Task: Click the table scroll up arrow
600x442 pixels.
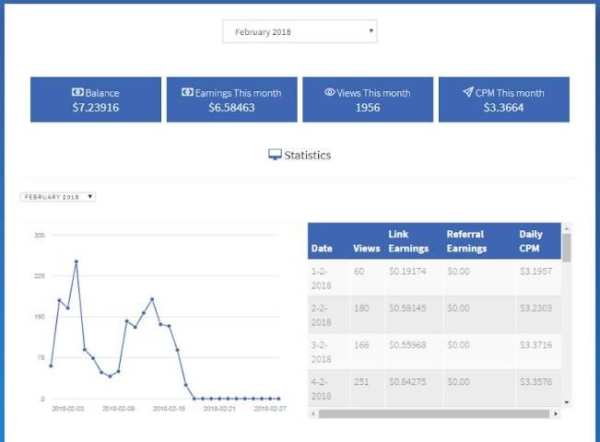Action: 567,228
